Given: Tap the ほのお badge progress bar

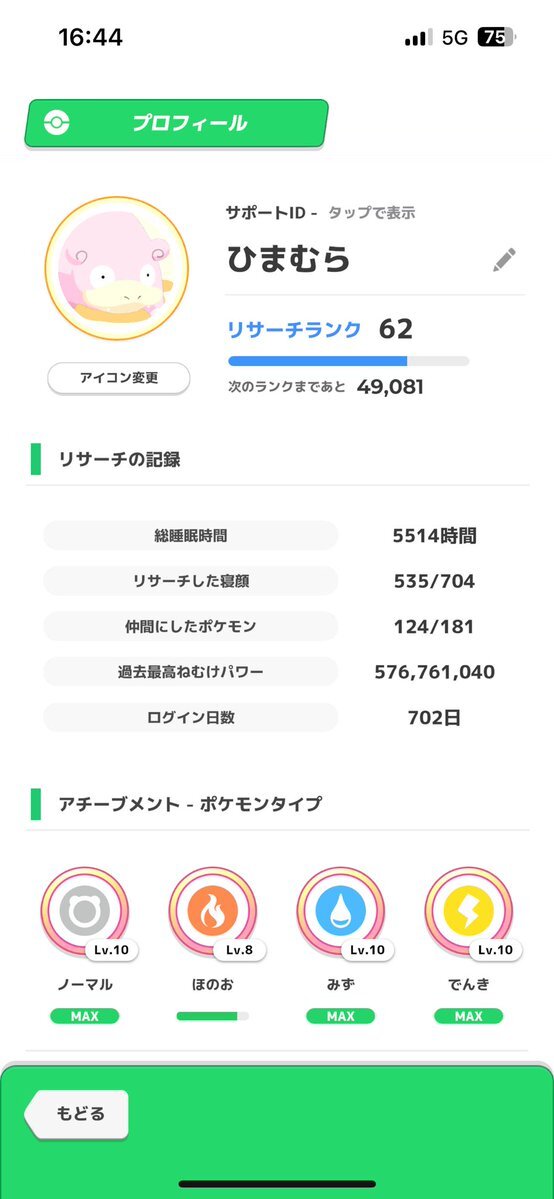Looking at the screenshot, I should click(213, 1016).
